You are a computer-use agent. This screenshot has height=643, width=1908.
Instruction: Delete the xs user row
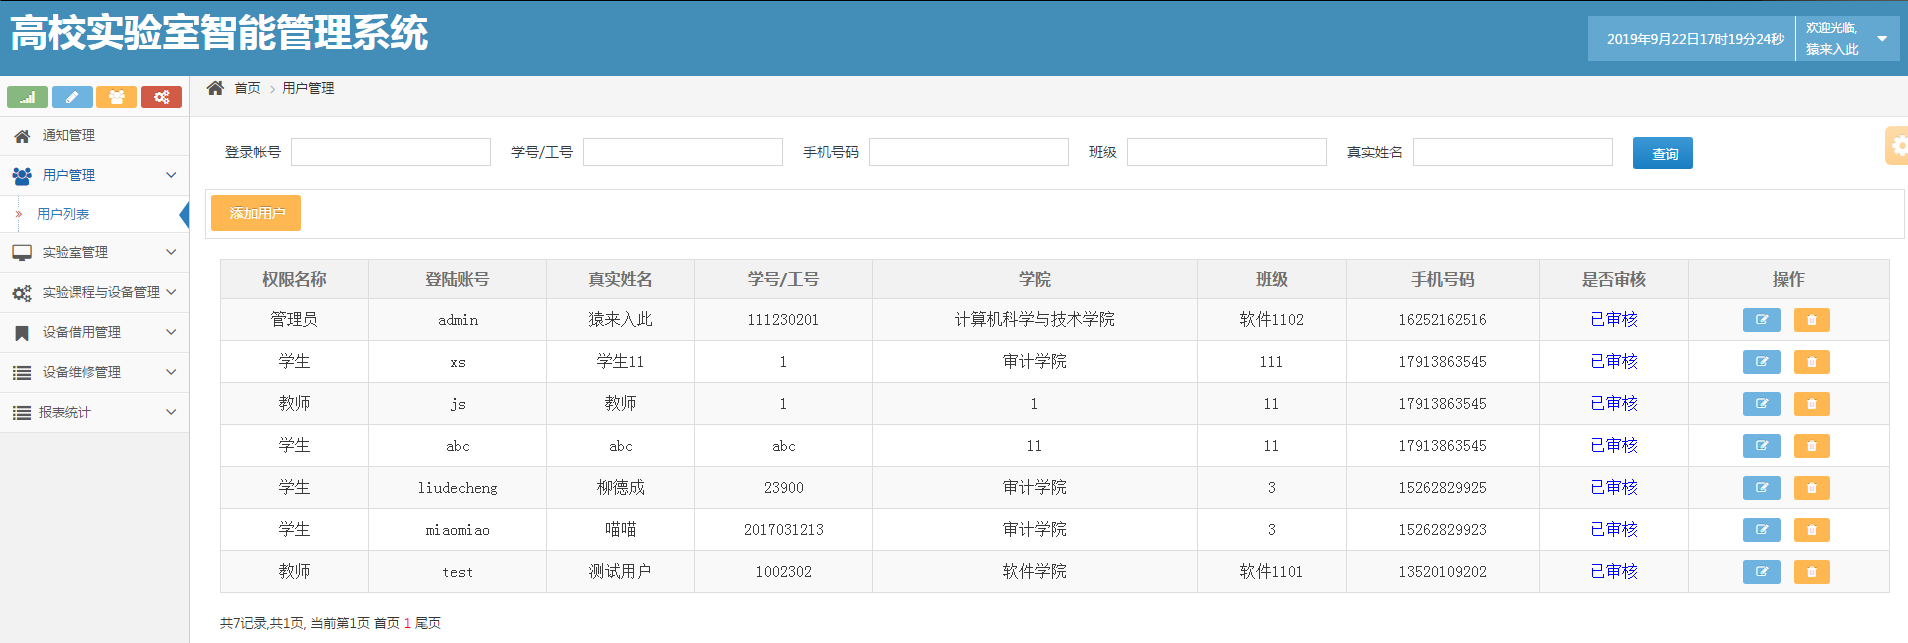[x=1812, y=362]
